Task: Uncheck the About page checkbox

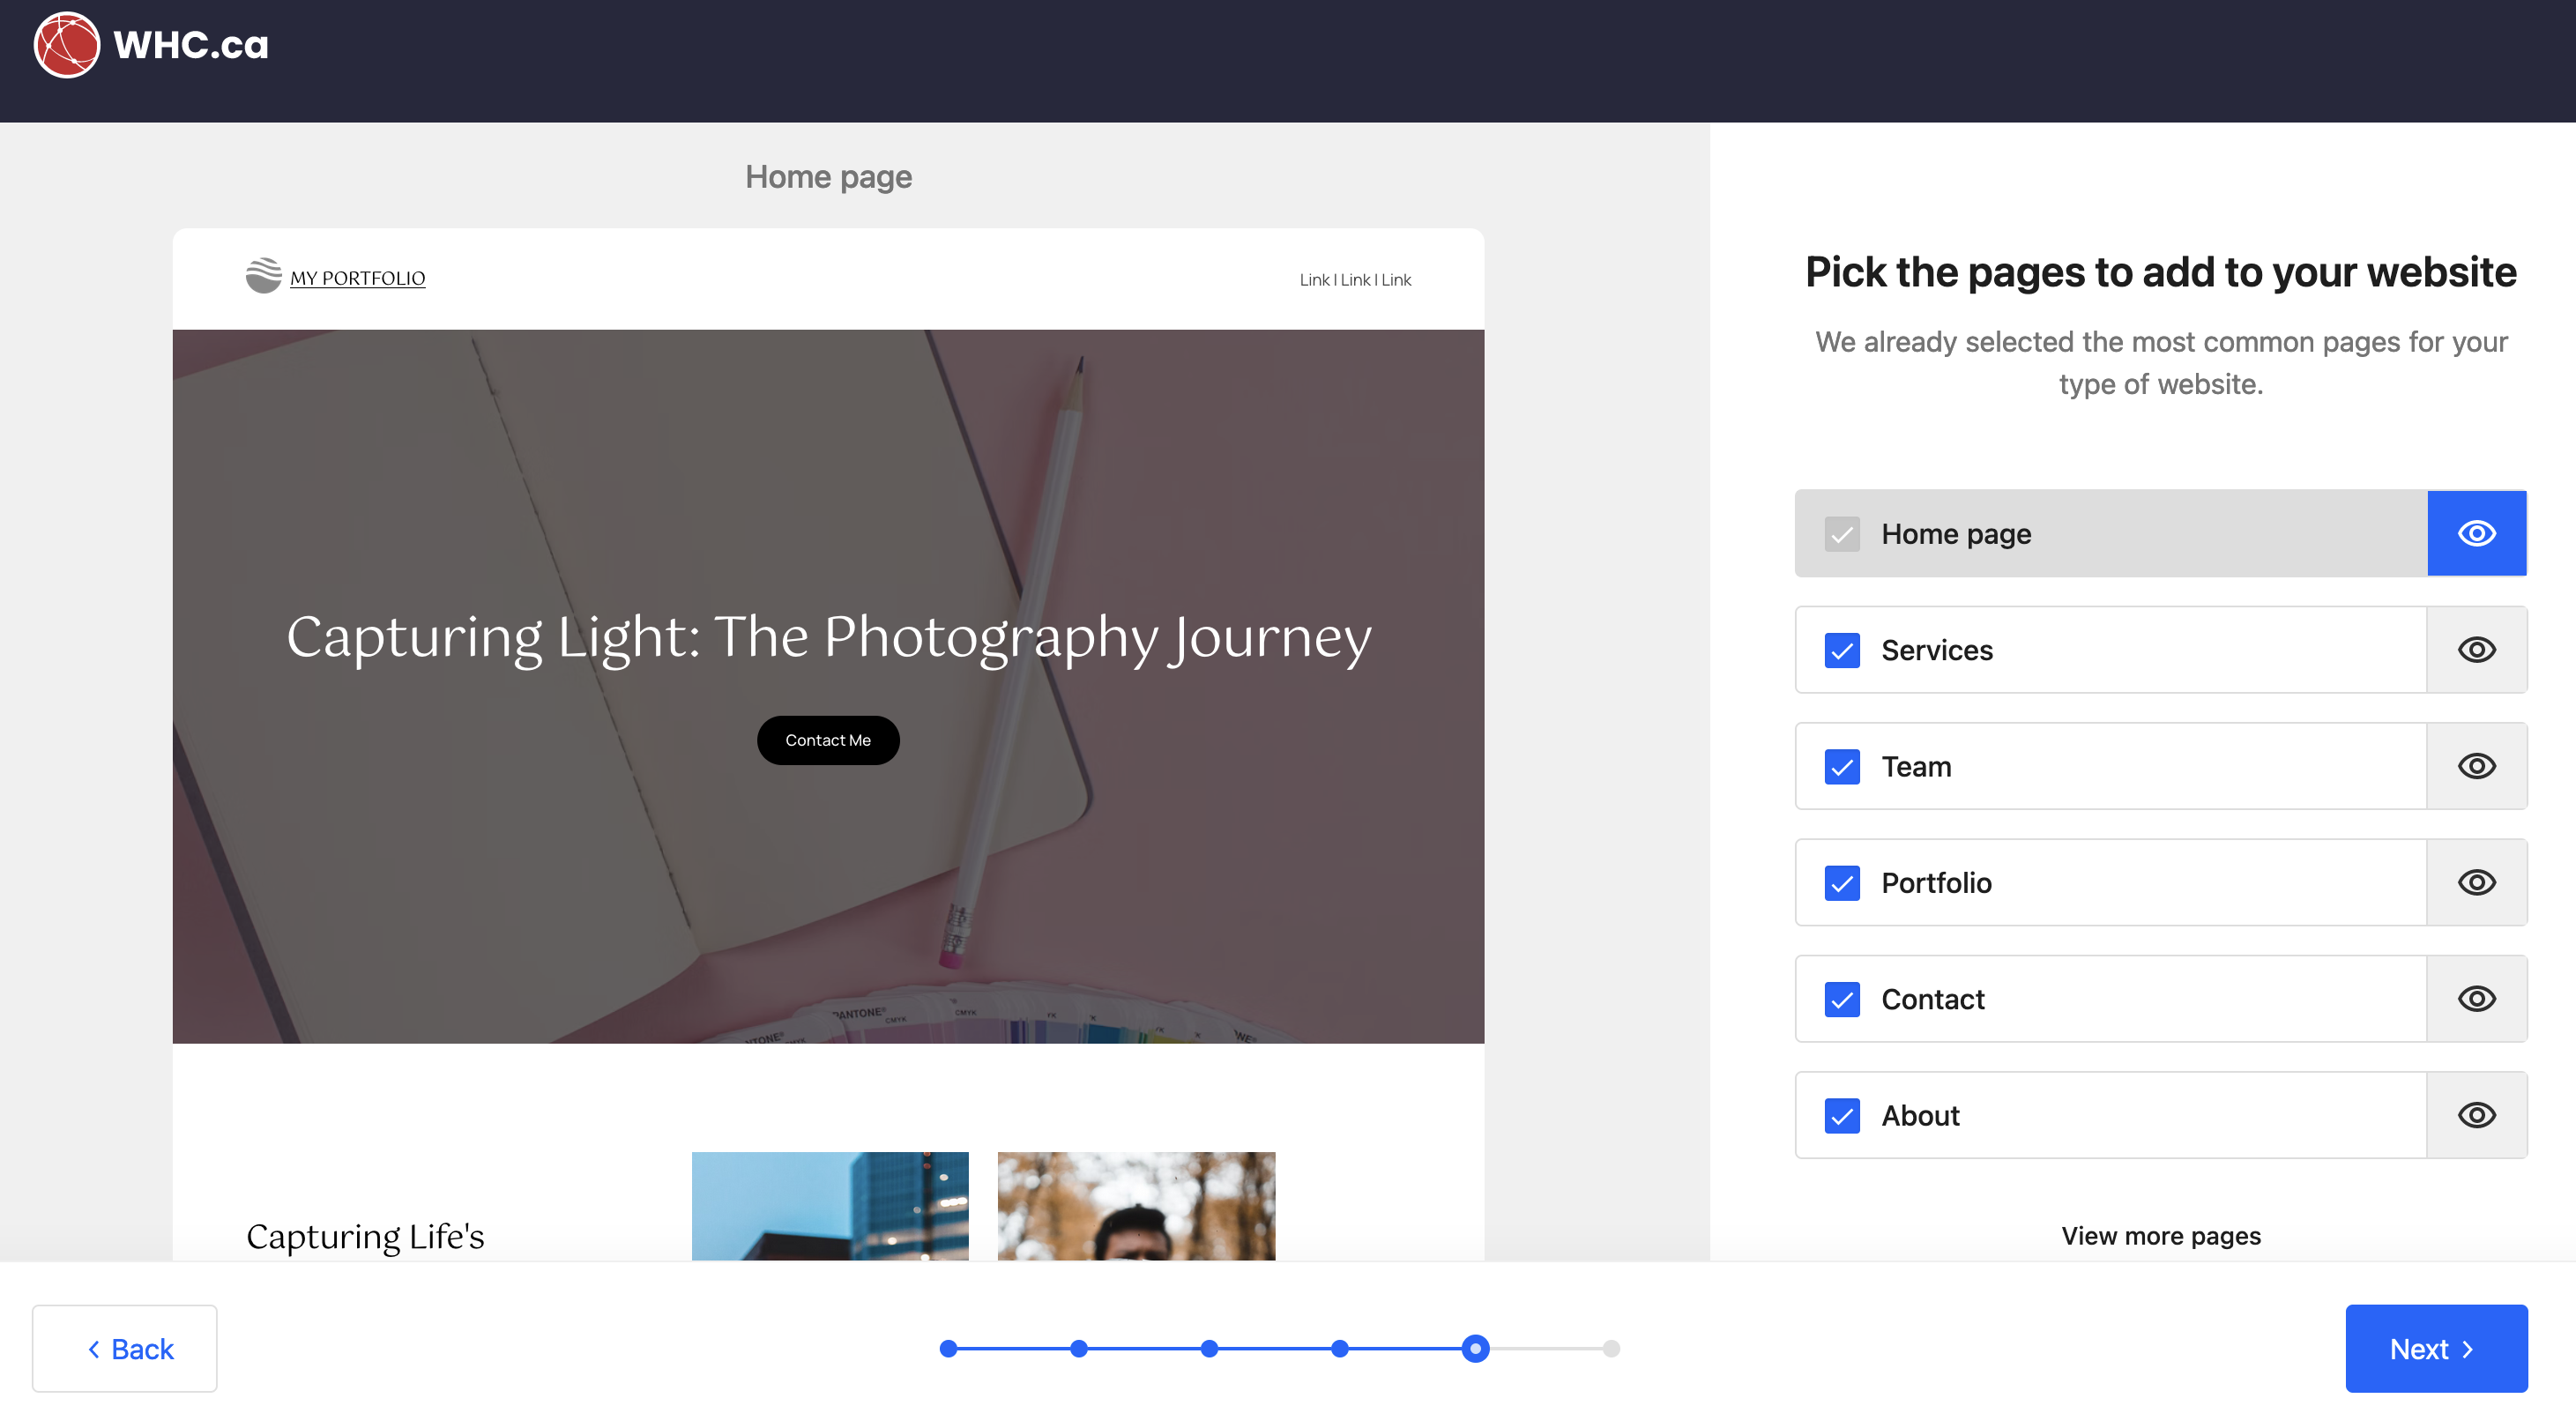Action: pos(1842,1117)
